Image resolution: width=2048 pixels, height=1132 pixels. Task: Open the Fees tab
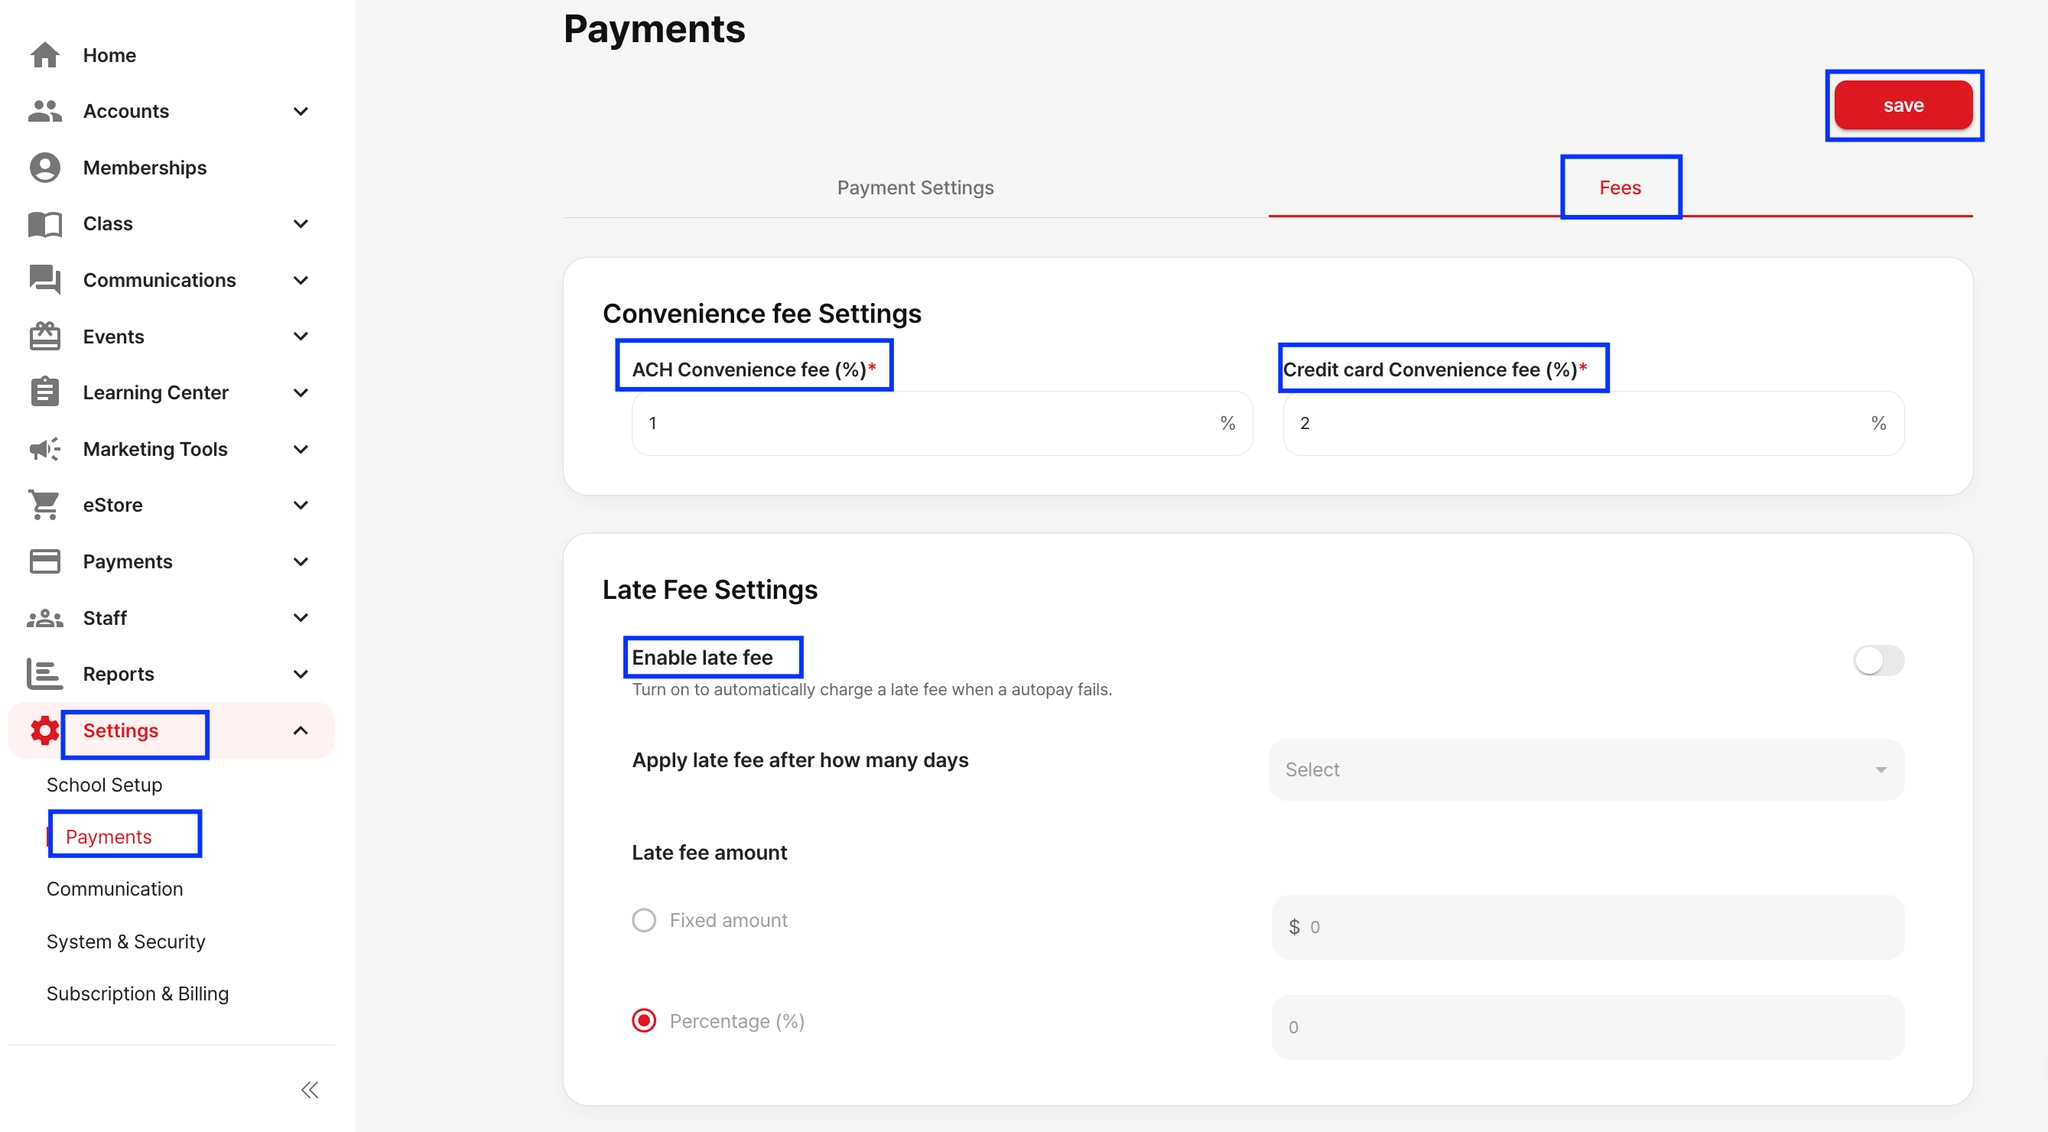pos(1620,188)
